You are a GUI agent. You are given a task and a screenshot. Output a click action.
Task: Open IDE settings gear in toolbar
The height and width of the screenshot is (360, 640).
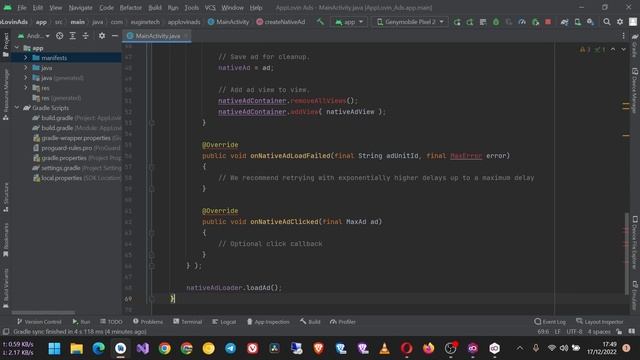[620, 22]
